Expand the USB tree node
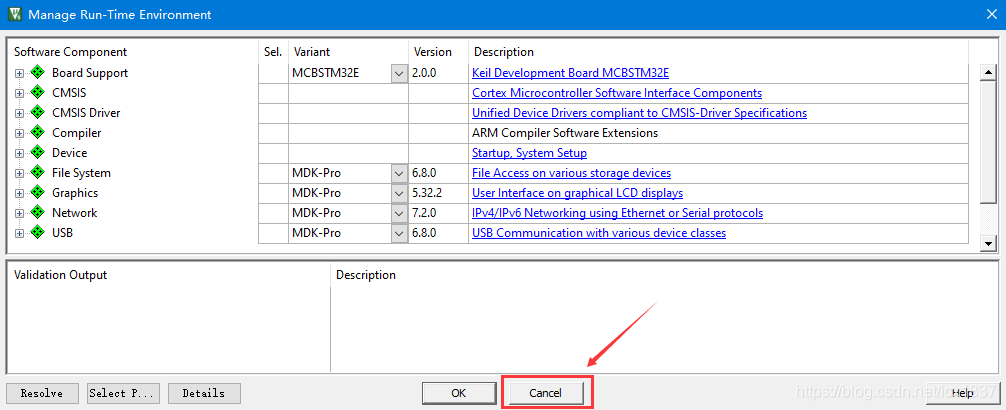Viewport: 1006px width, 410px height. coord(19,233)
